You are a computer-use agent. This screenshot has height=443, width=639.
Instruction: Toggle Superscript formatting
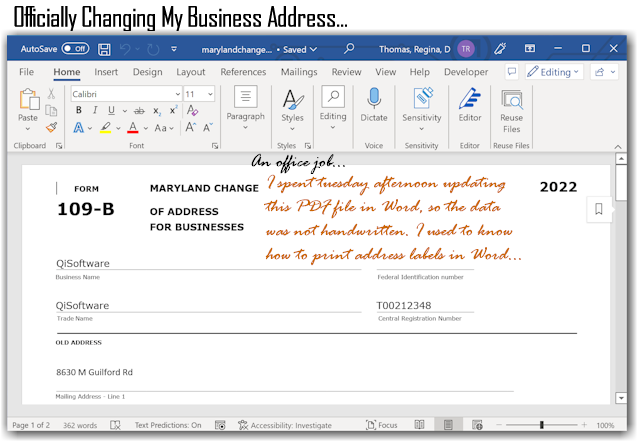(x=174, y=110)
